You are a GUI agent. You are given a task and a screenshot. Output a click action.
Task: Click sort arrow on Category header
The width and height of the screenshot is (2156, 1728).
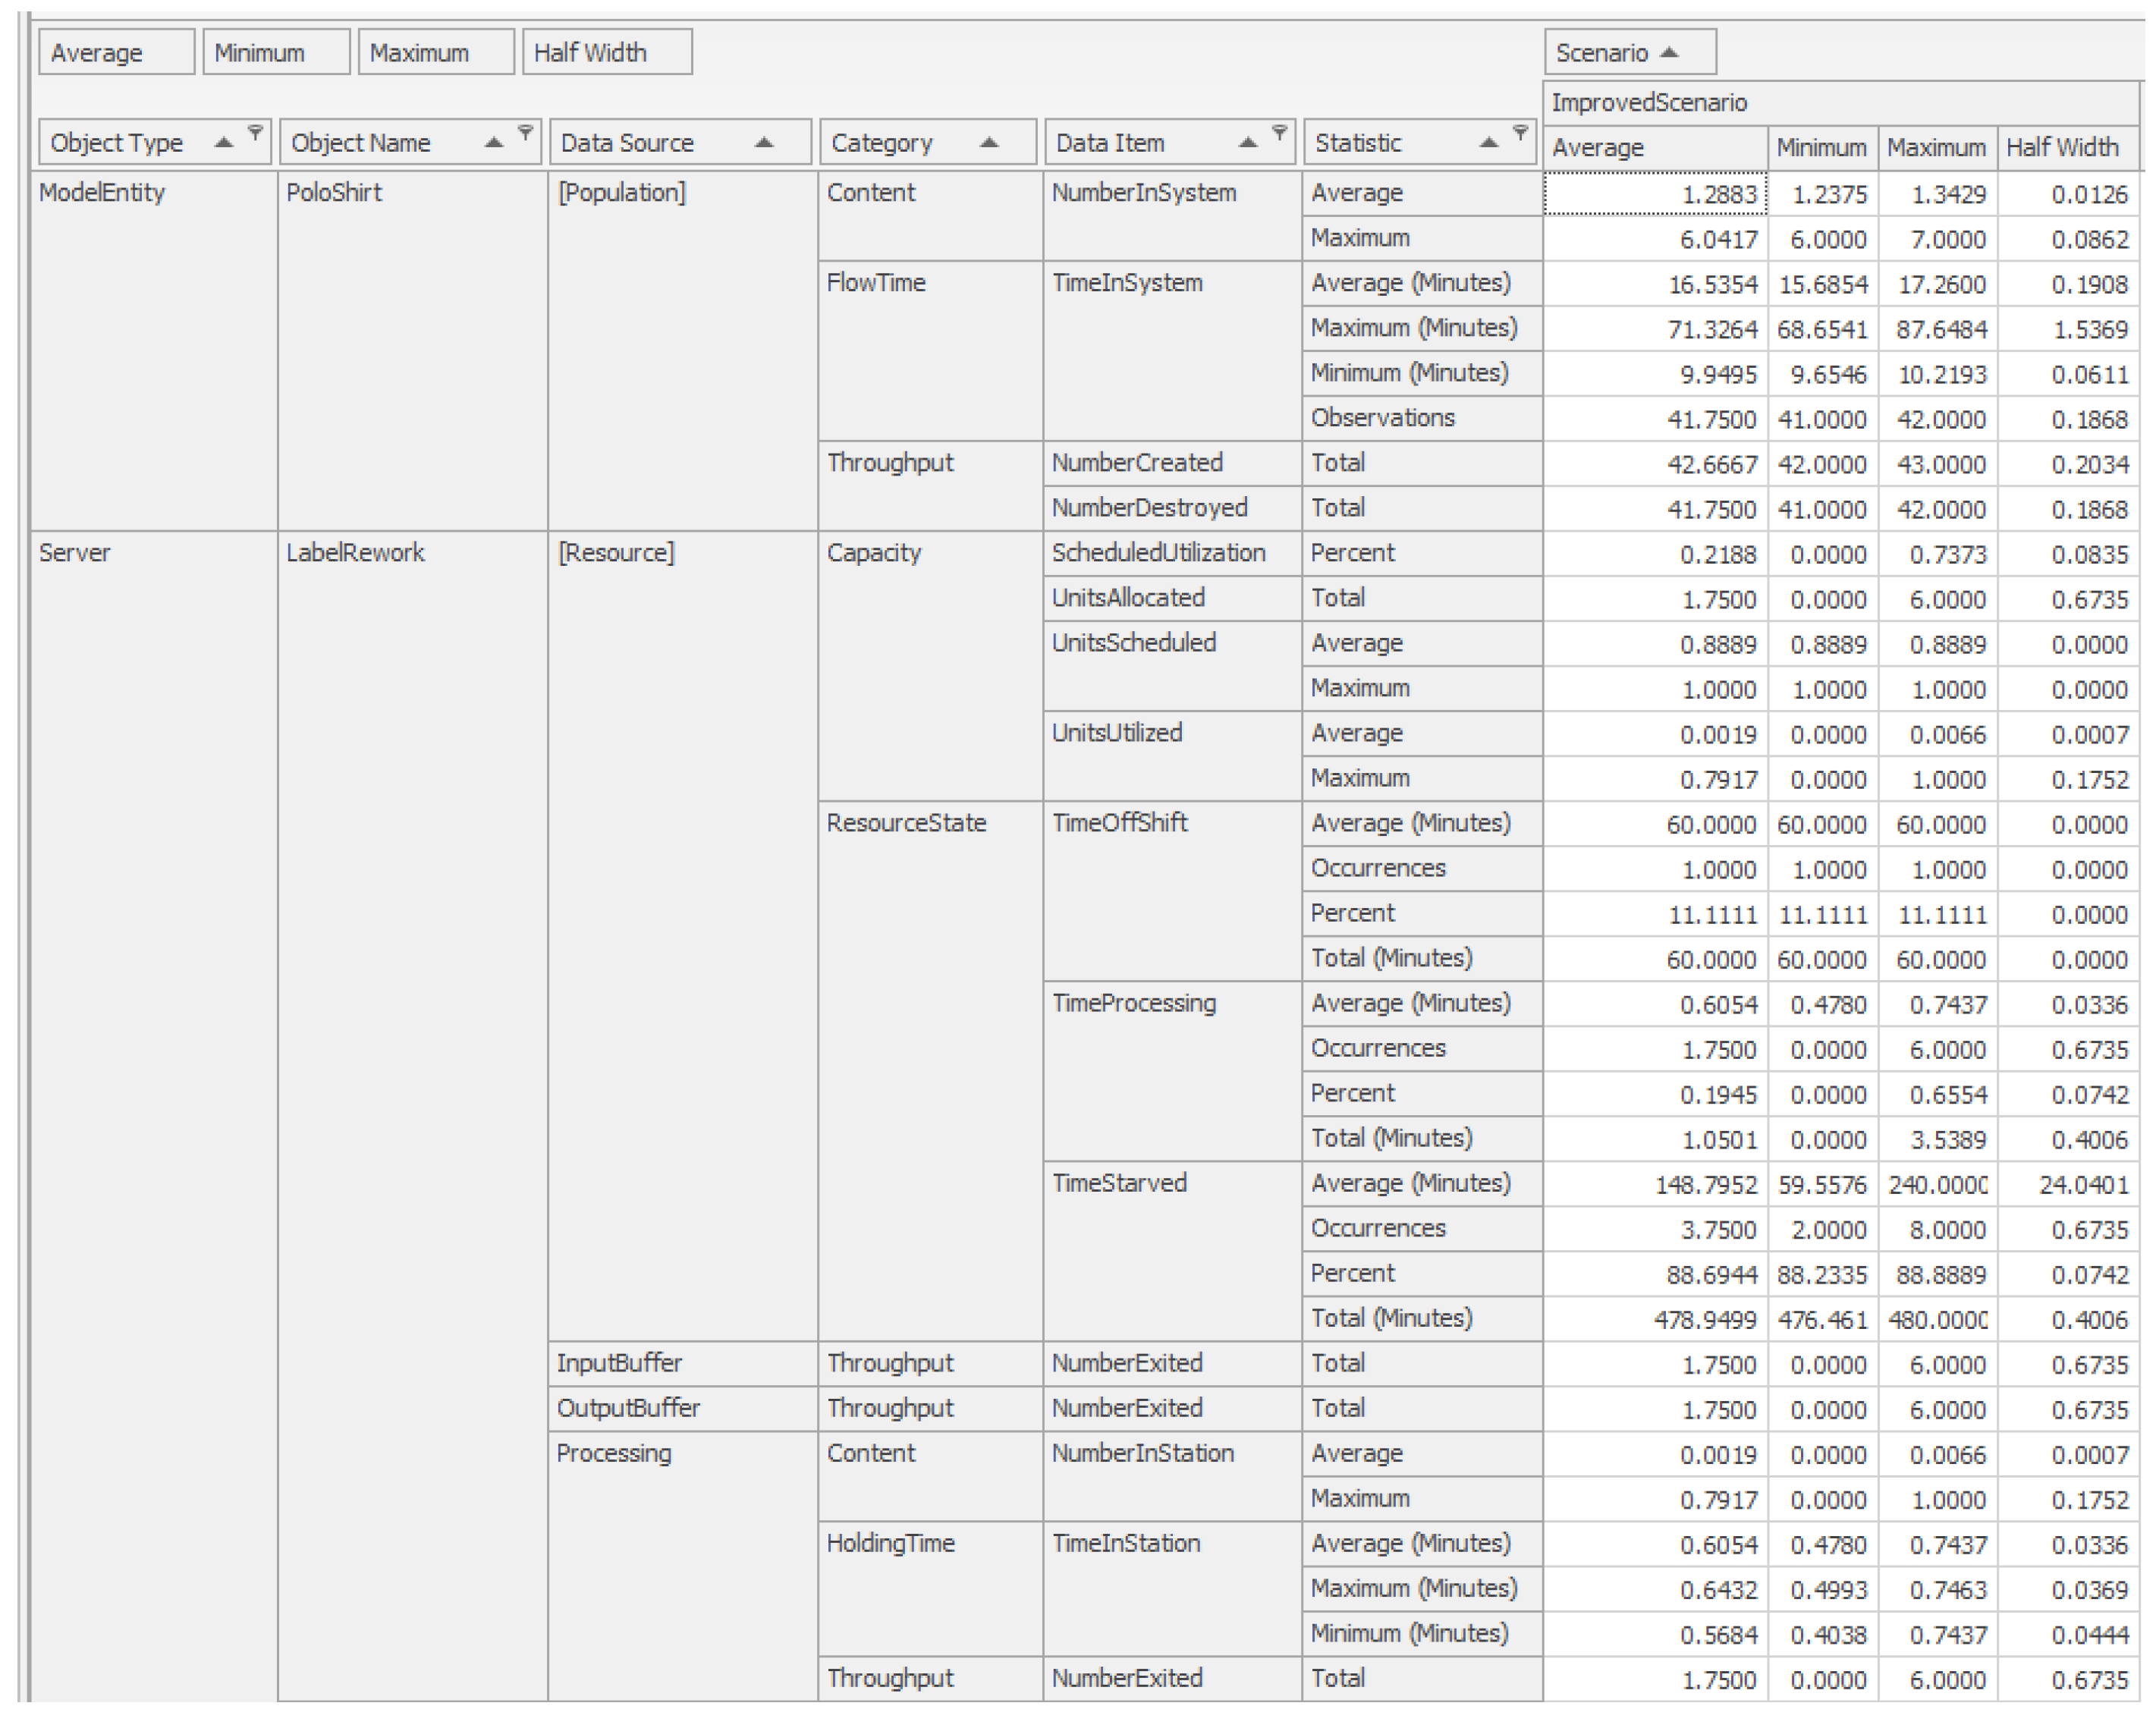(989, 143)
